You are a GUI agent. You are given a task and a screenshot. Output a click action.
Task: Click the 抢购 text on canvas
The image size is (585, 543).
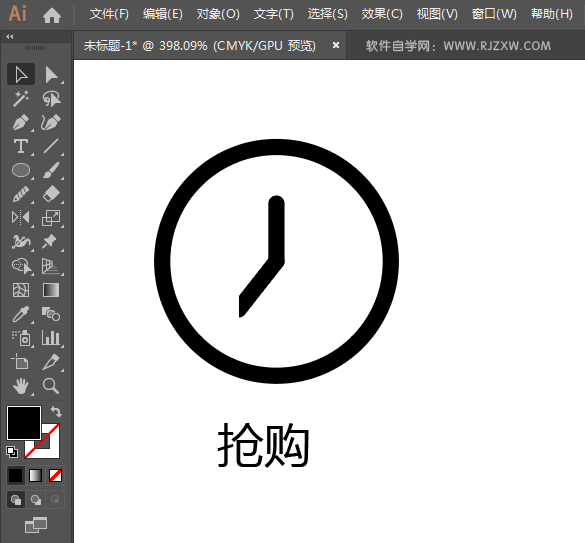263,445
